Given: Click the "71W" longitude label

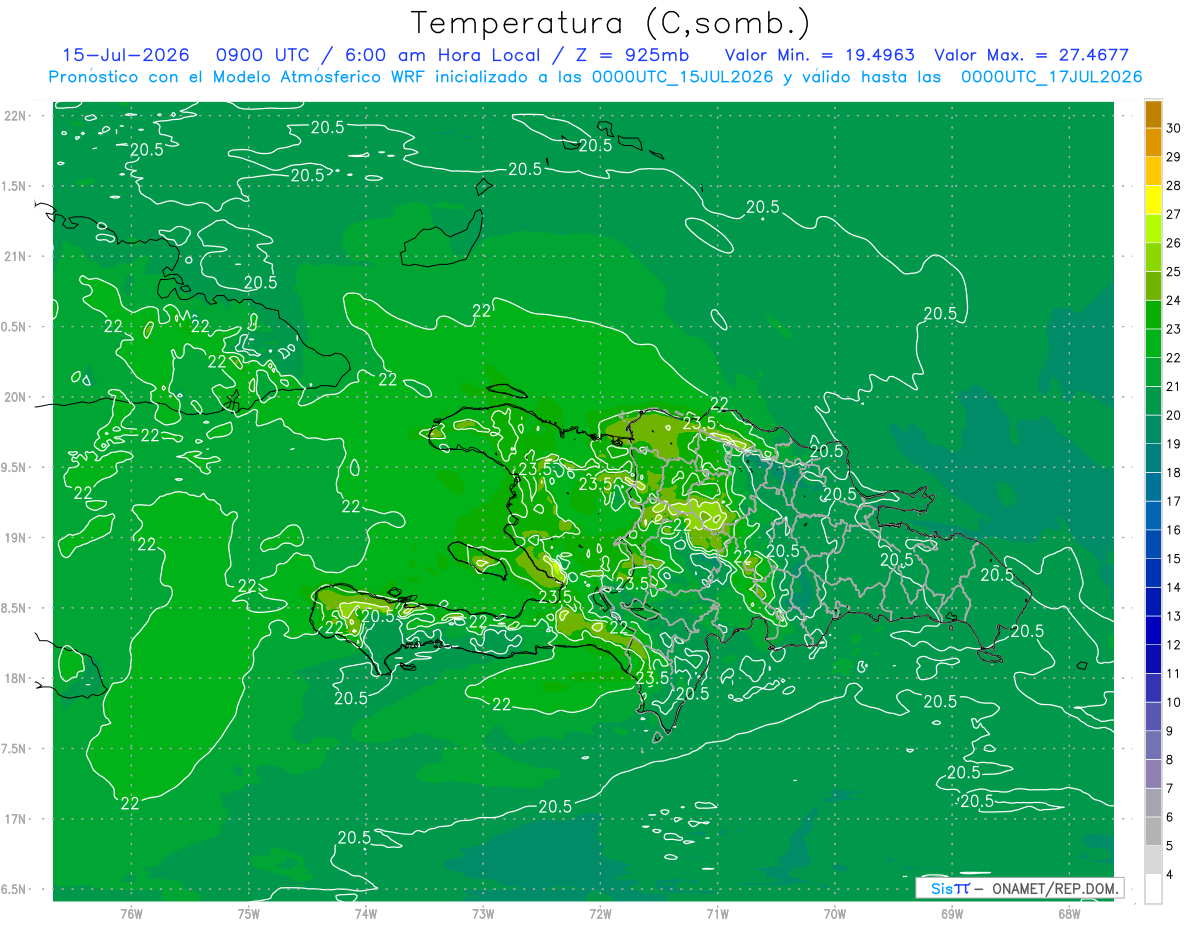Looking at the screenshot, I should coord(717,913).
